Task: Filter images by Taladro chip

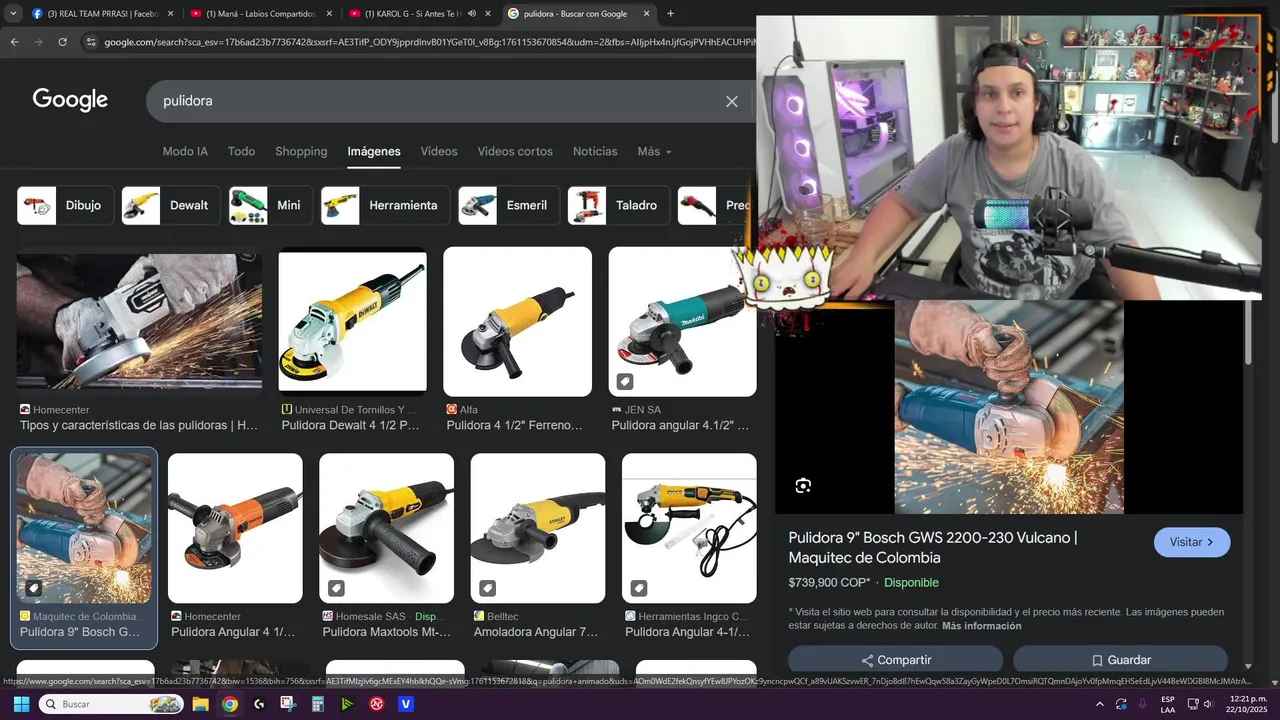Action: pyautogui.click(x=618, y=205)
